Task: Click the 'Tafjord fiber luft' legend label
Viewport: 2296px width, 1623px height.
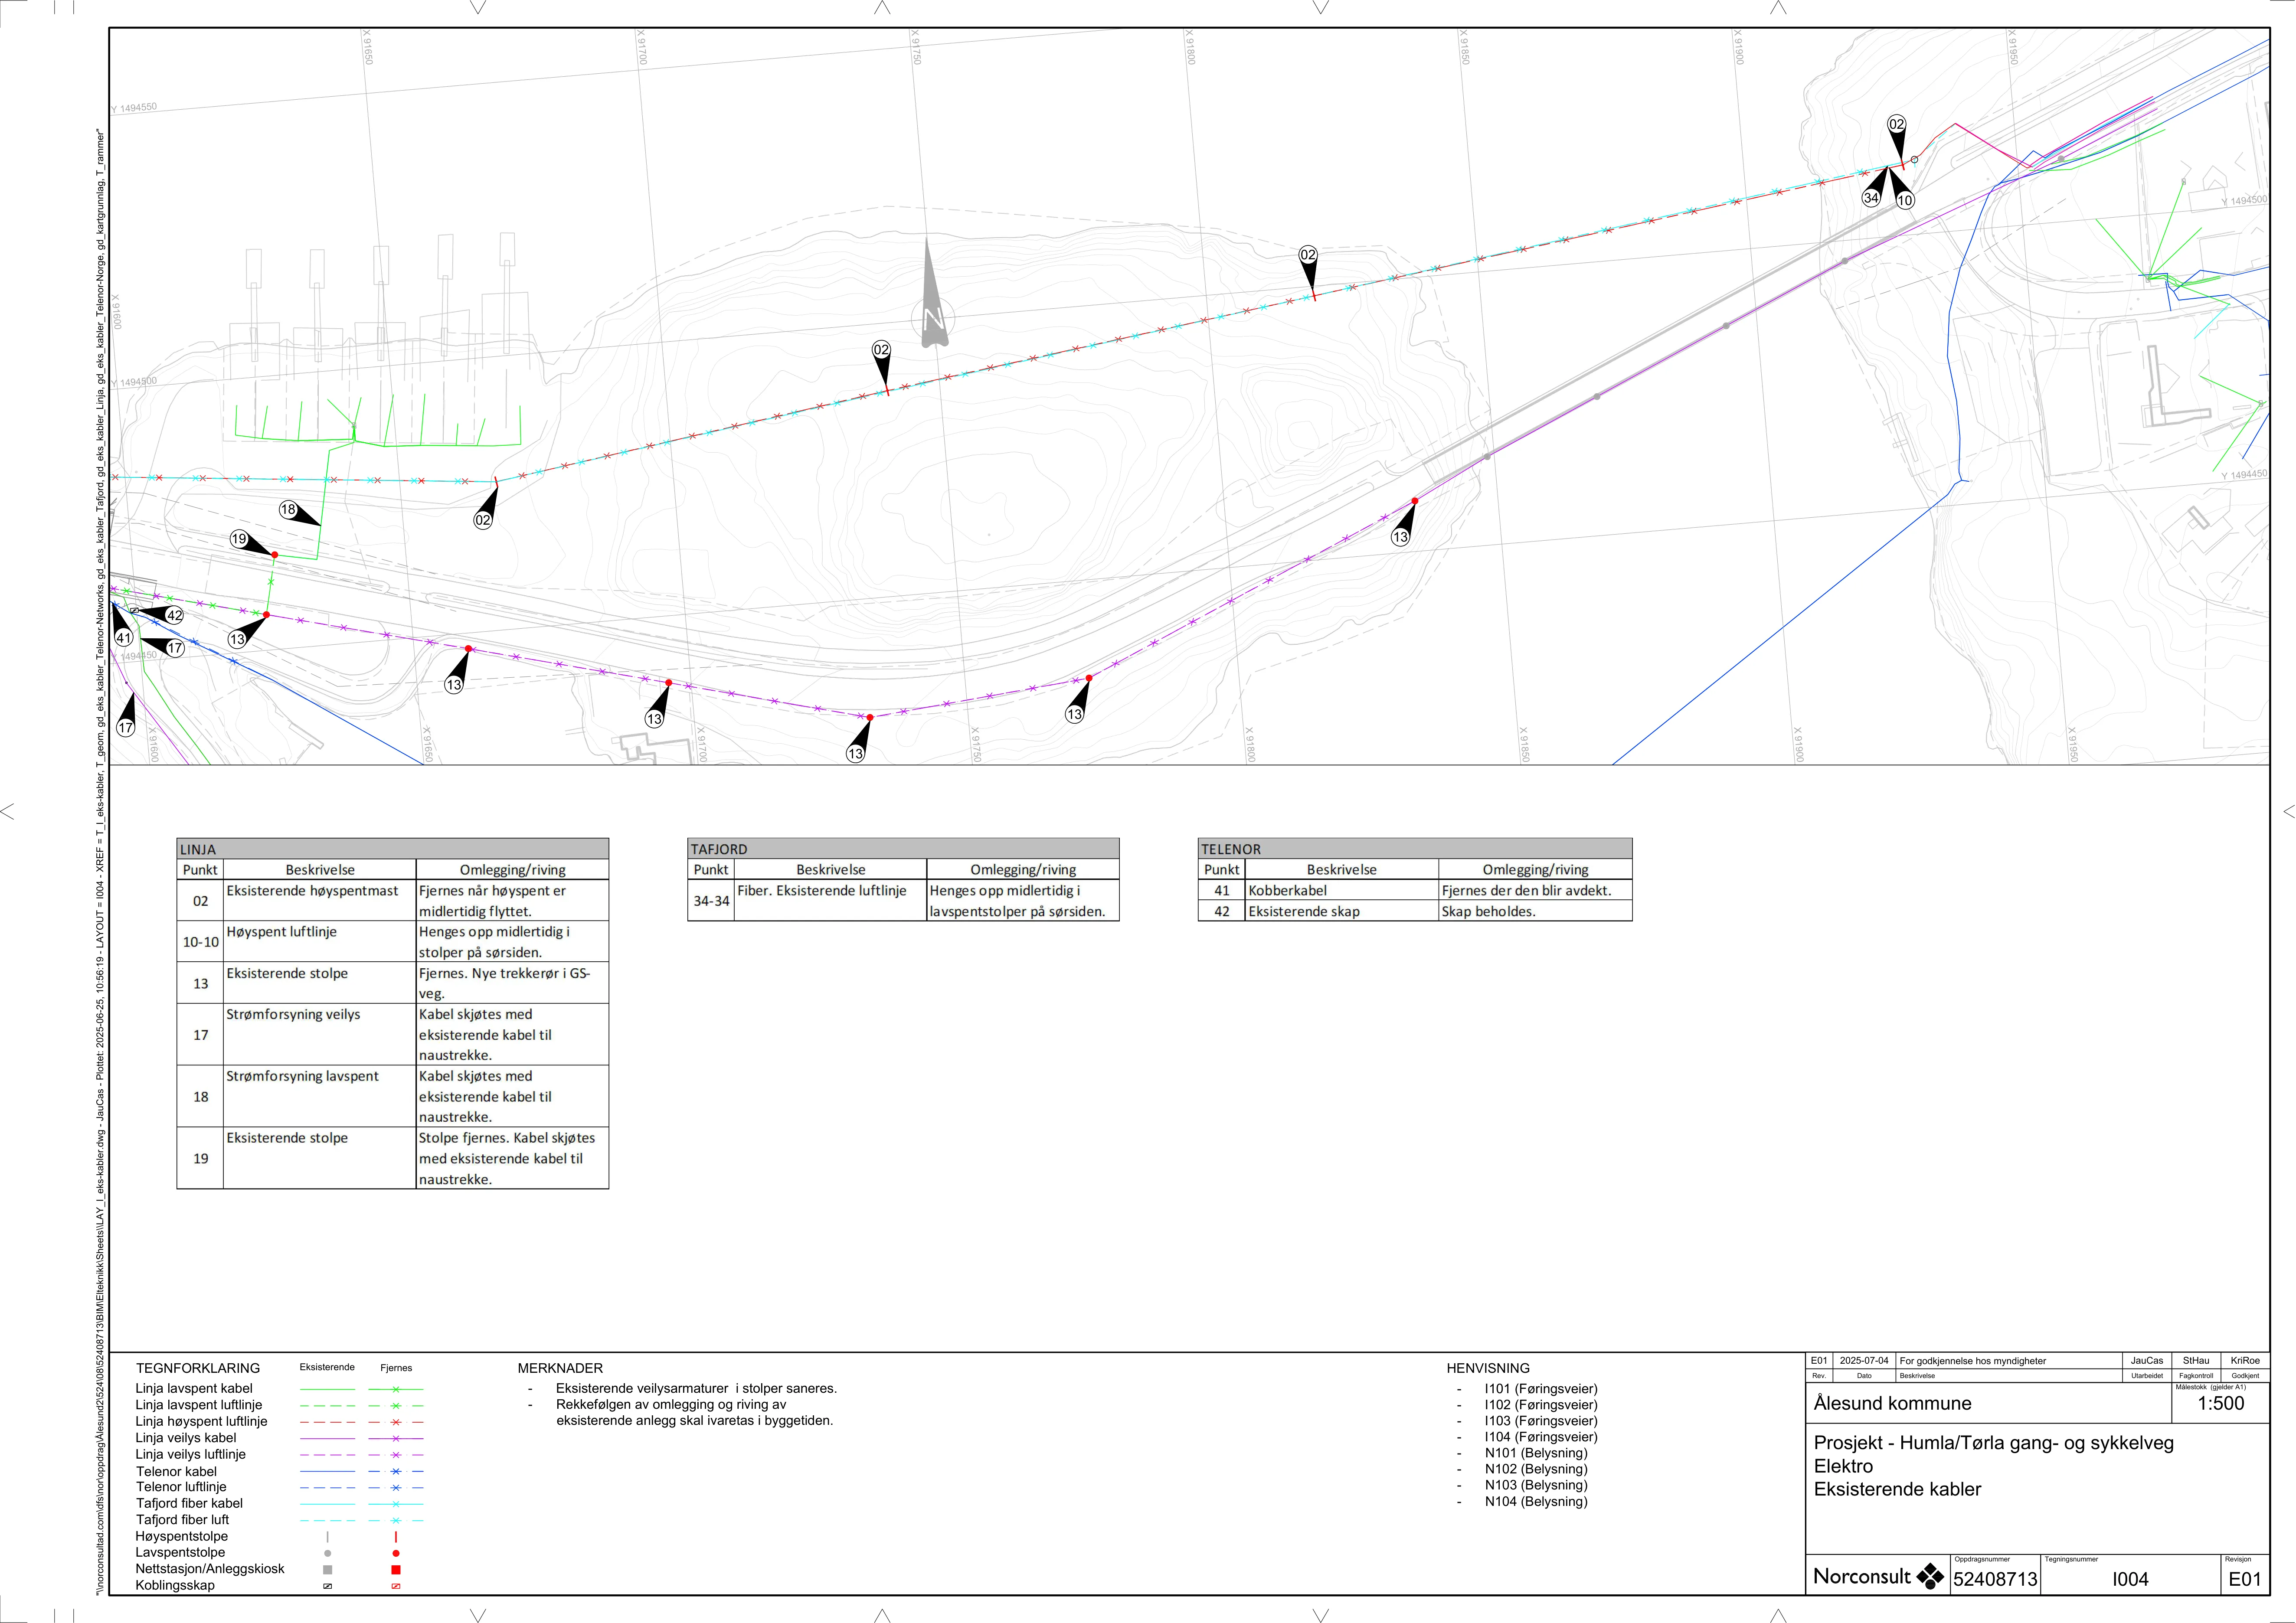Action: click(183, 1520)
